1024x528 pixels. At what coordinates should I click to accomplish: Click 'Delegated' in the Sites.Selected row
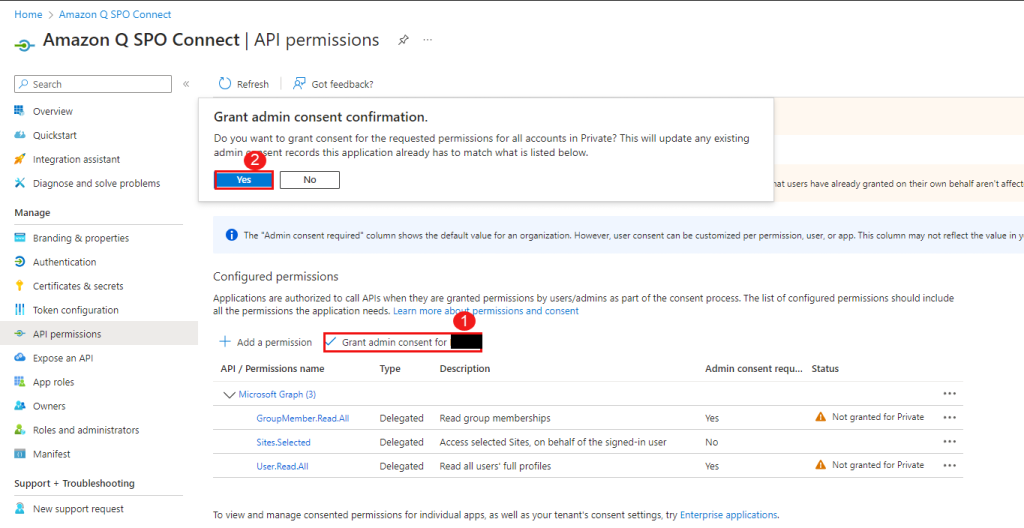point(402,442)
